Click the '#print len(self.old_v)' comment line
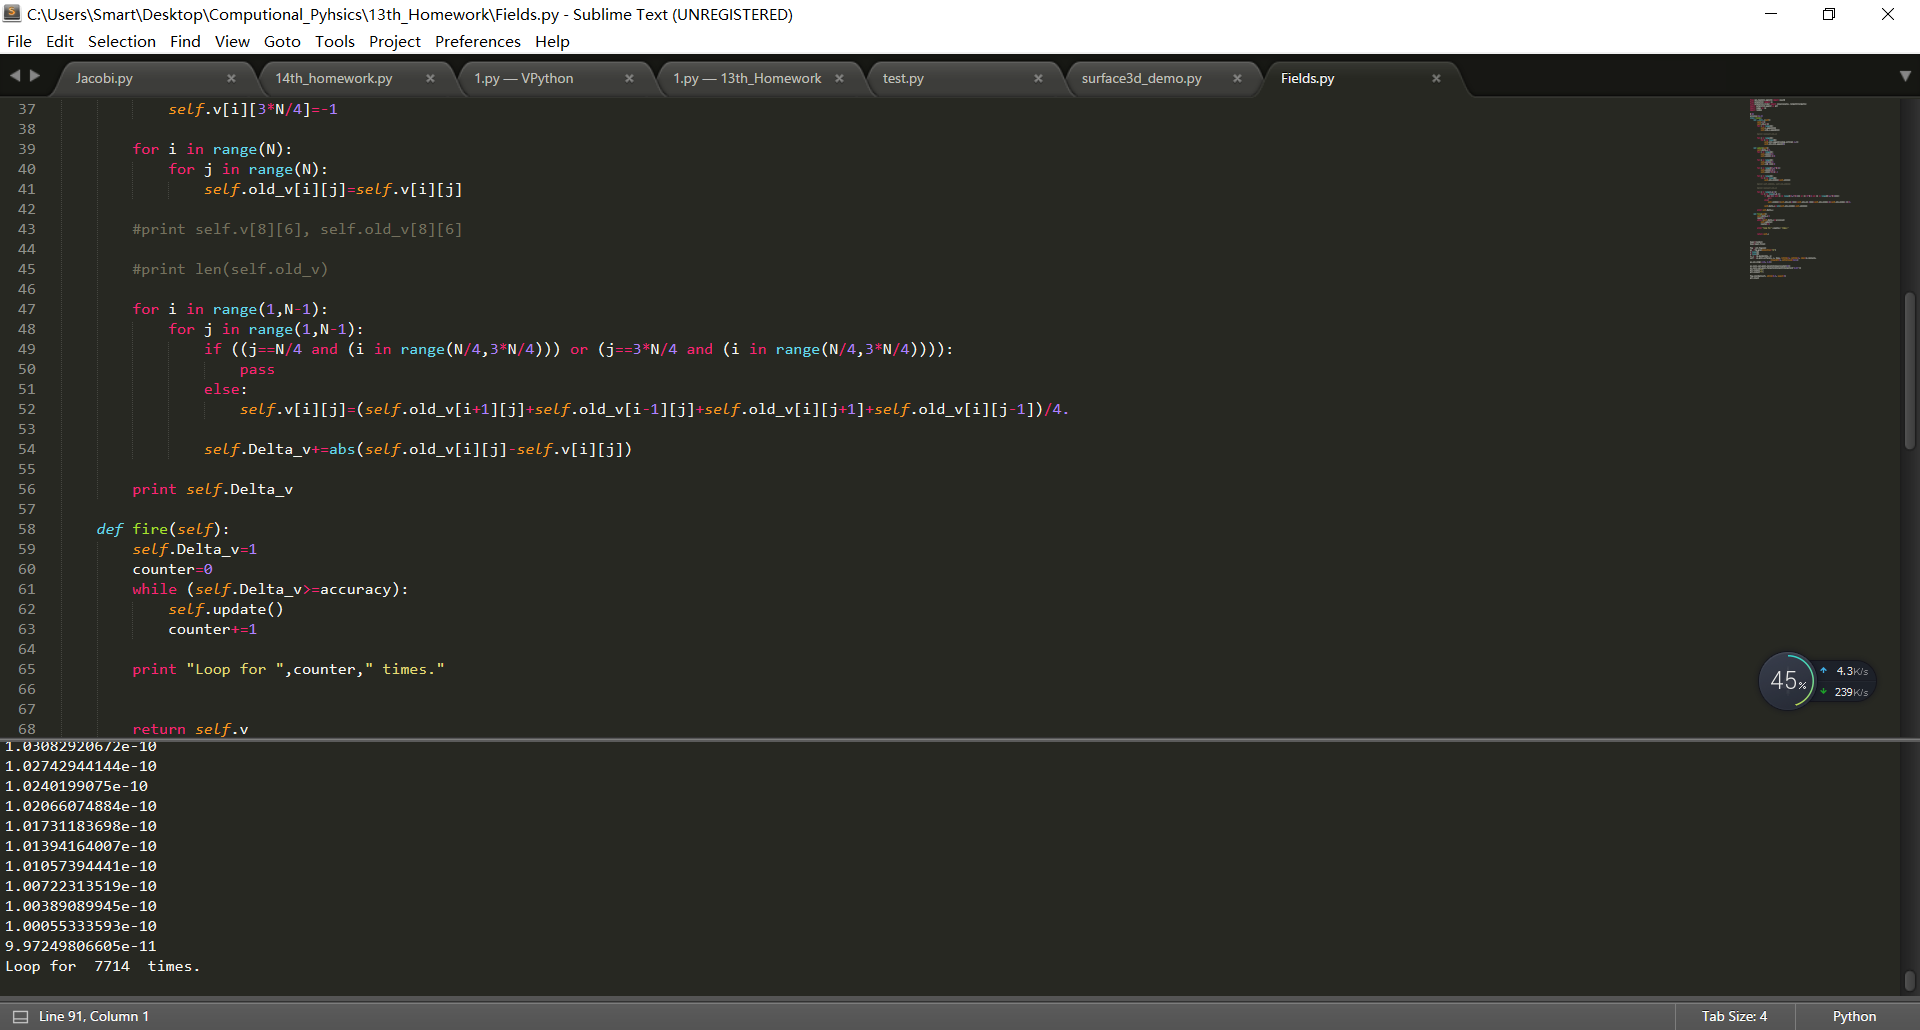This screenshot has width=1920, height=1030. 230,269
